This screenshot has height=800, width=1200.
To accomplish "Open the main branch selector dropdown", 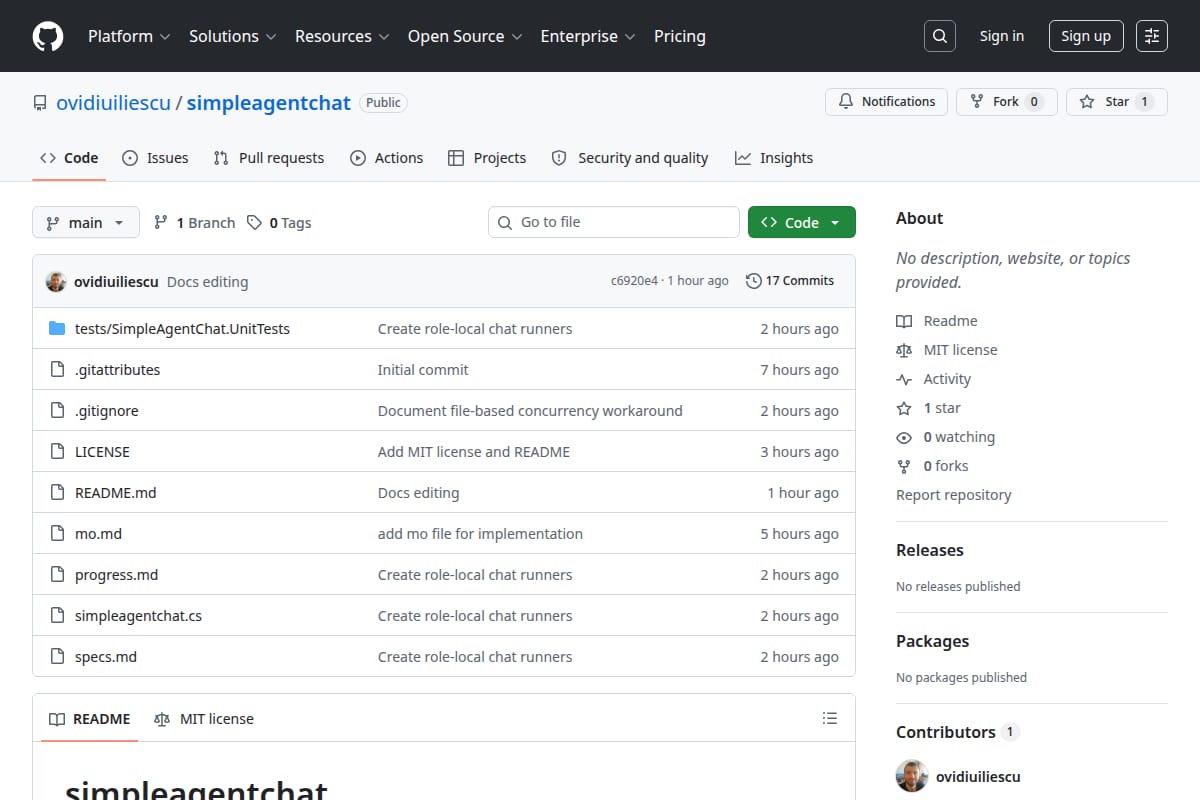I will [85, 222].
